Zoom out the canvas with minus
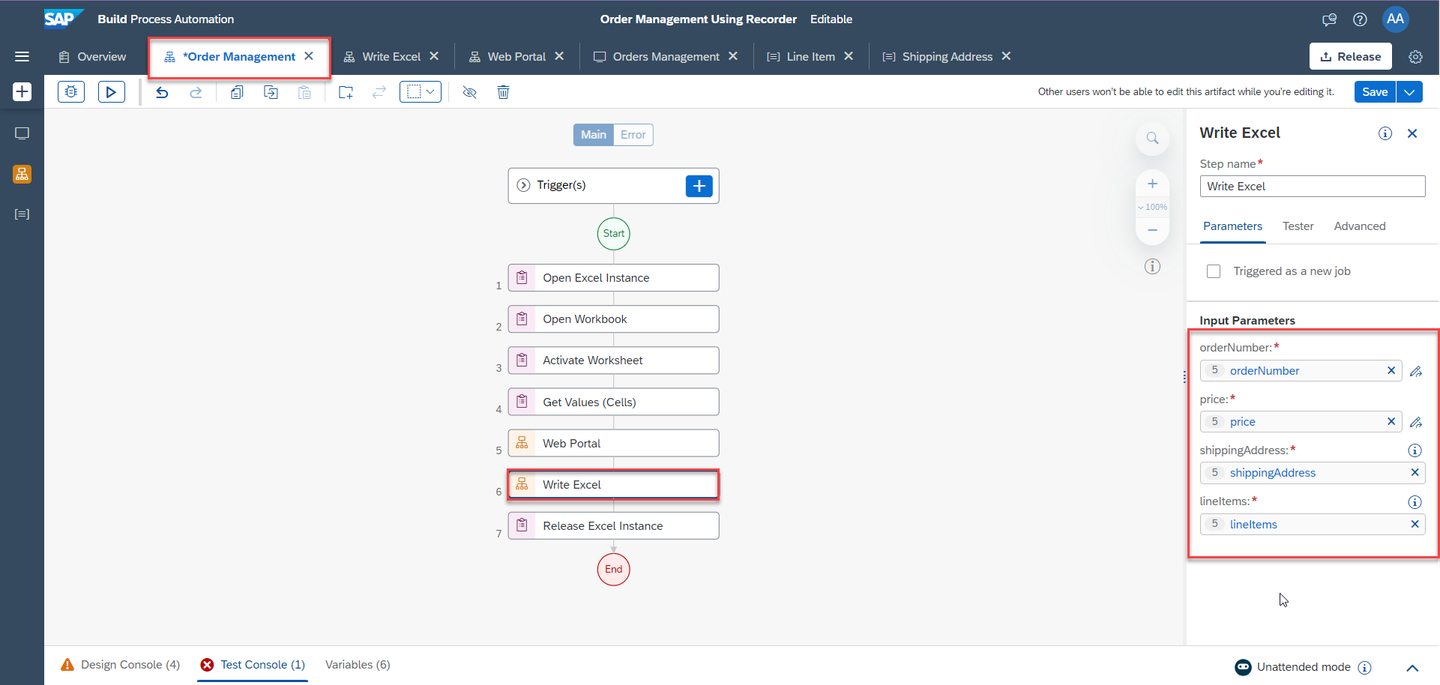The width and height of the screenshot is (1440, 685). 1152,230
